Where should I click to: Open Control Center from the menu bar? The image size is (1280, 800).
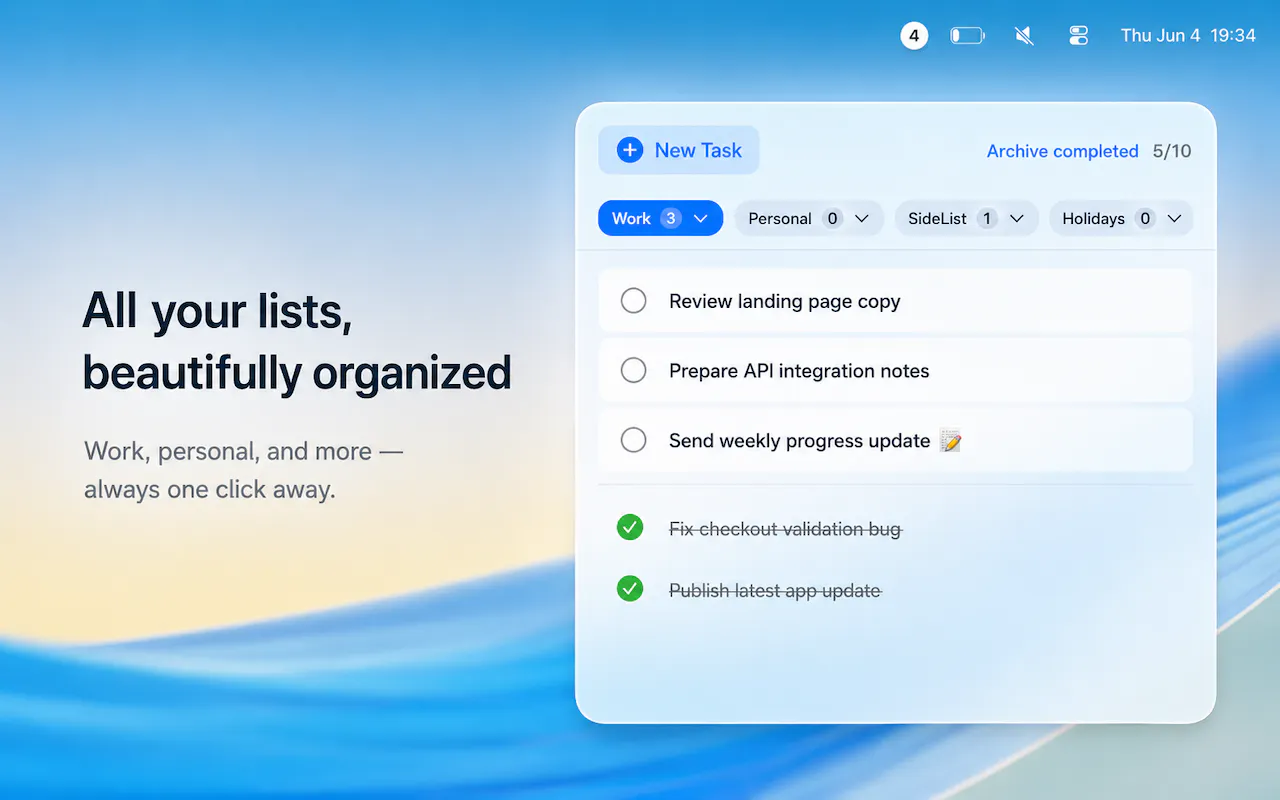pyautogui.click(x=1078, y=36)
